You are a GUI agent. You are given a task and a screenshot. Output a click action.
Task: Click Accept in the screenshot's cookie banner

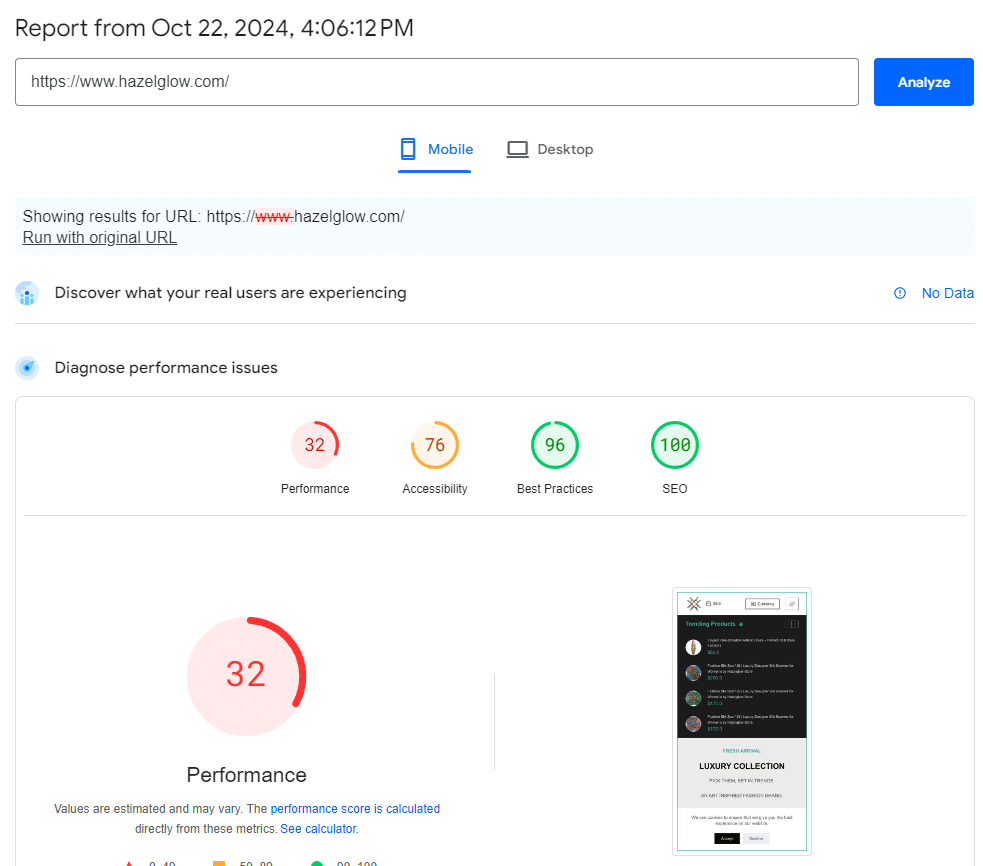727,838
